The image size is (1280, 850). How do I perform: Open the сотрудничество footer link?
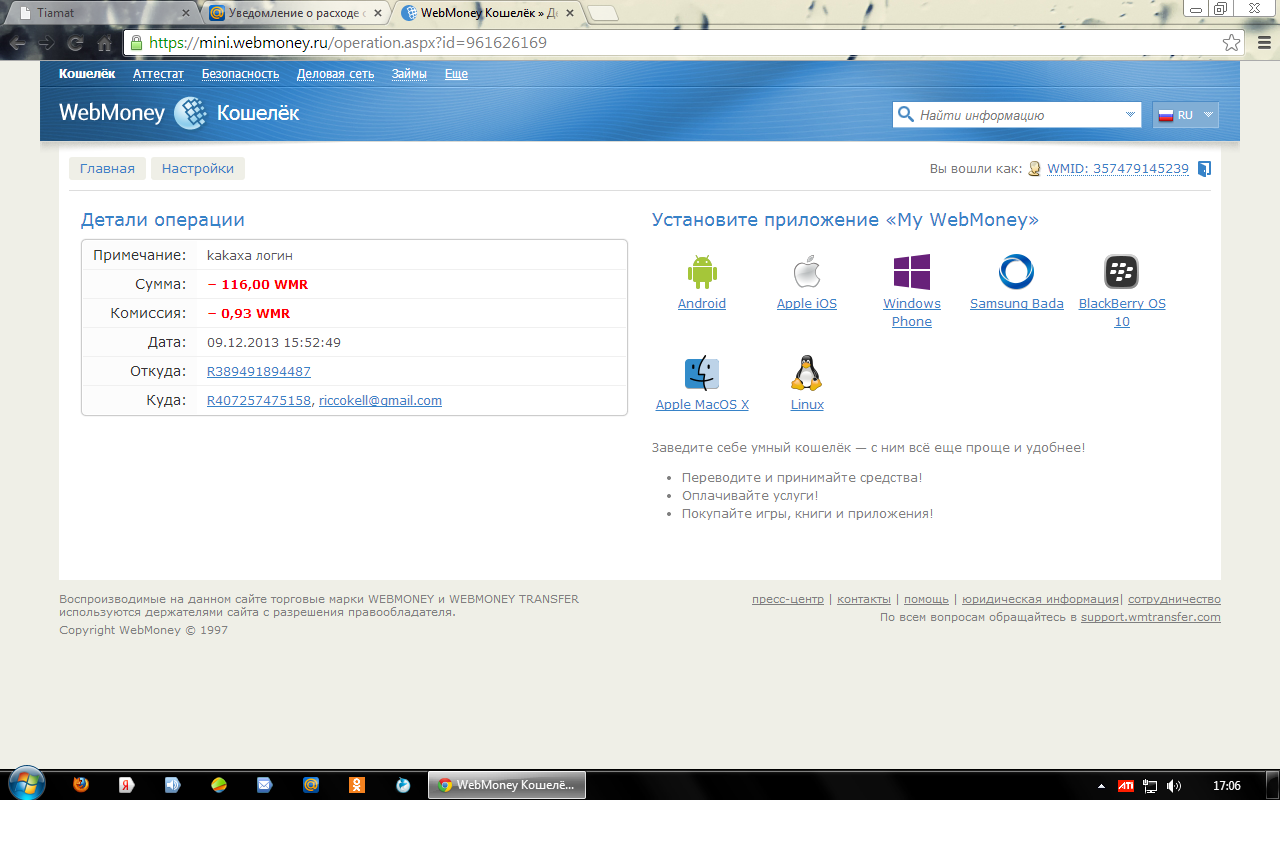pyautogui.click(x=1174, y=599)
